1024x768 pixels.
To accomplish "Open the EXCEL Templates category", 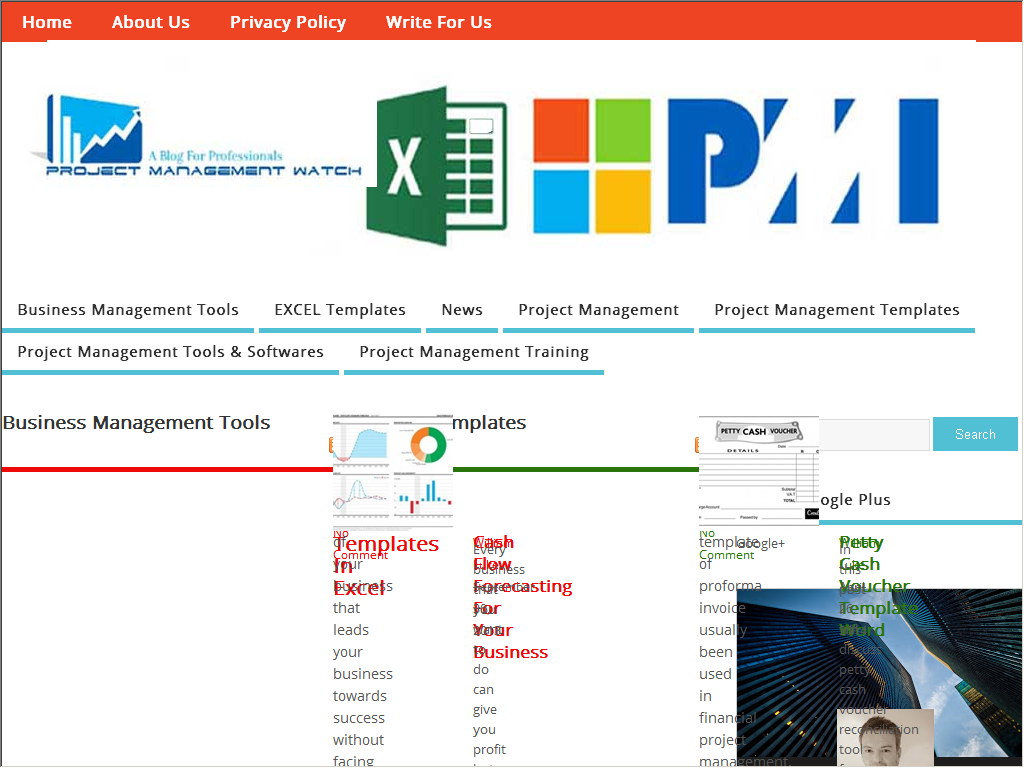I will point(340,310).
